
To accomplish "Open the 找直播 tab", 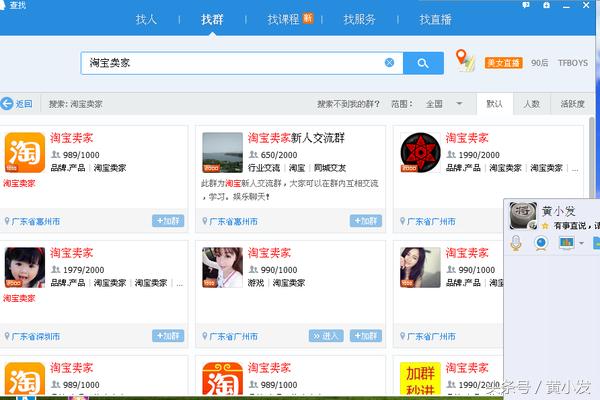I will tap(435, 19).
